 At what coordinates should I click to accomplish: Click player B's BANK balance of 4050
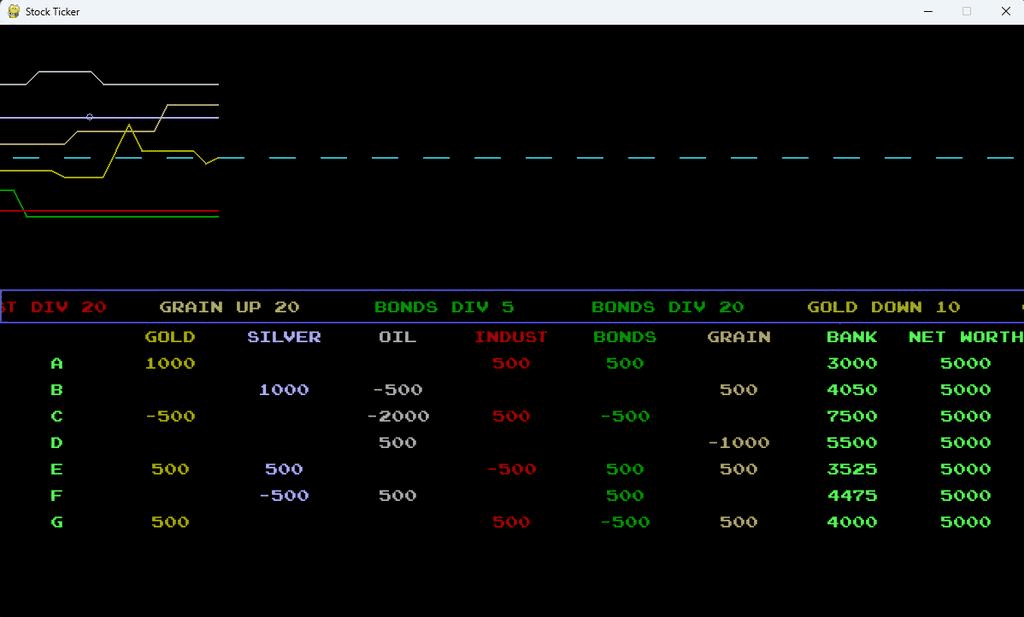pyautogui.click(x=852, y=390)
